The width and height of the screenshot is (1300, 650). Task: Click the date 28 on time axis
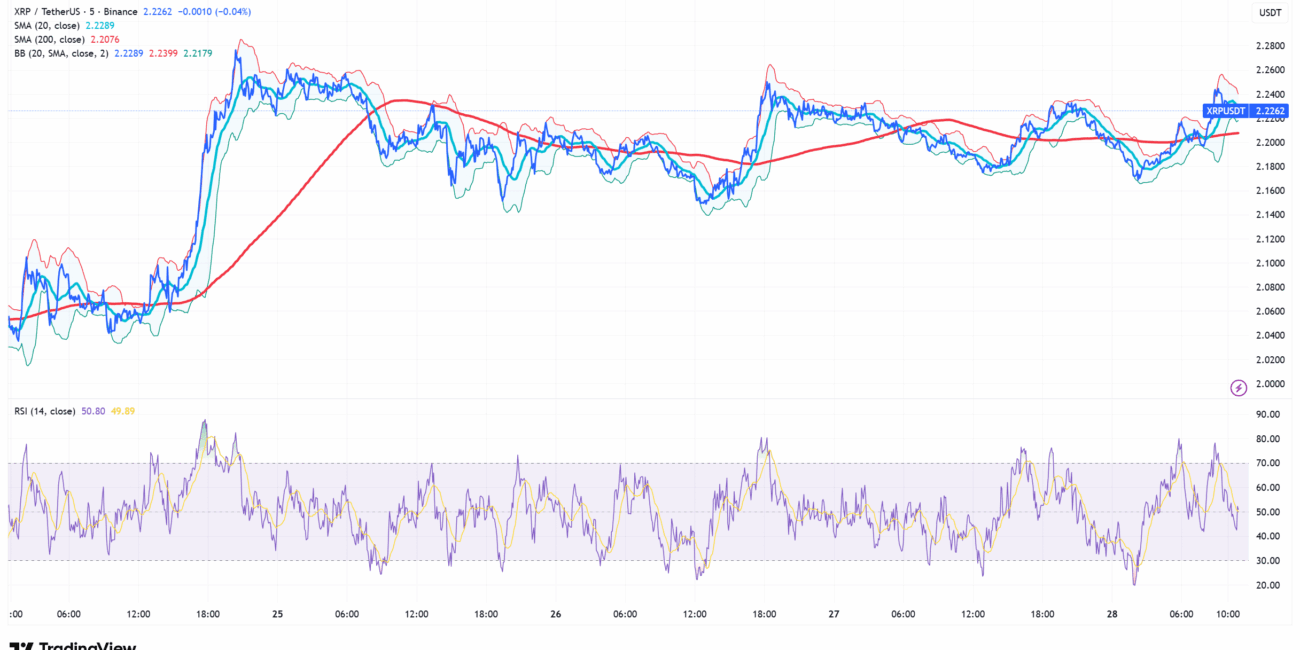point(1111,615)
